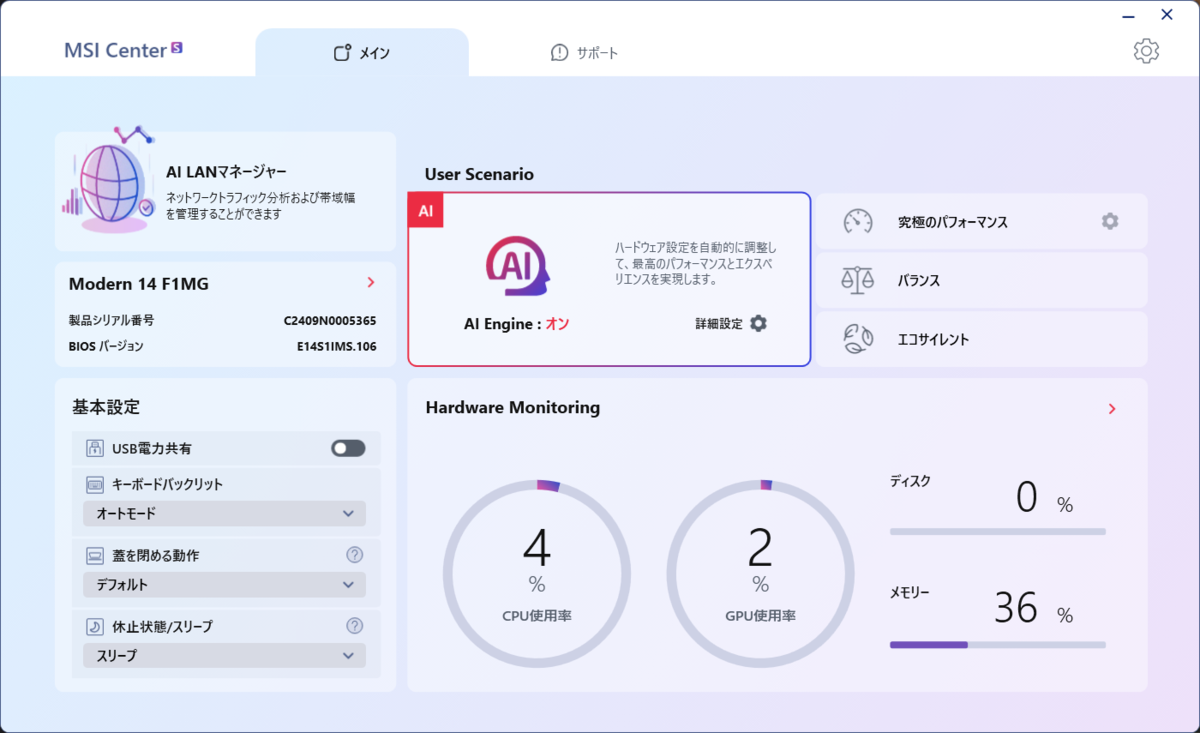Click the メイン tab icon
The width and height of the screenshot is (1200, 733).
click(x=342, y=53)
